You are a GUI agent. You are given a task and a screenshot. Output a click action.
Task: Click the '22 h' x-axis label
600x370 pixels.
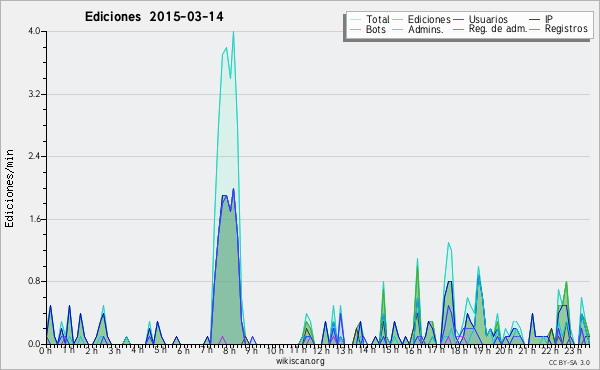(x=550, y=351)
